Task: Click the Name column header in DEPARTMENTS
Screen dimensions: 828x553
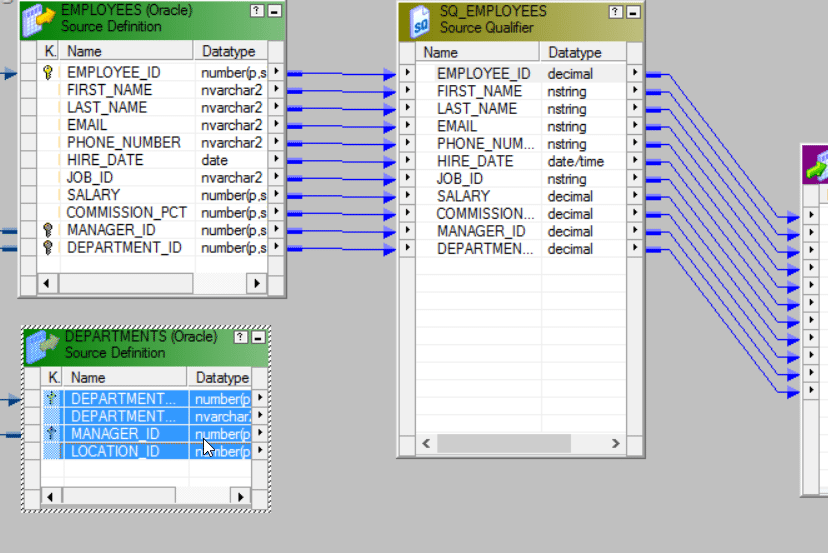Action: point(125,378)
